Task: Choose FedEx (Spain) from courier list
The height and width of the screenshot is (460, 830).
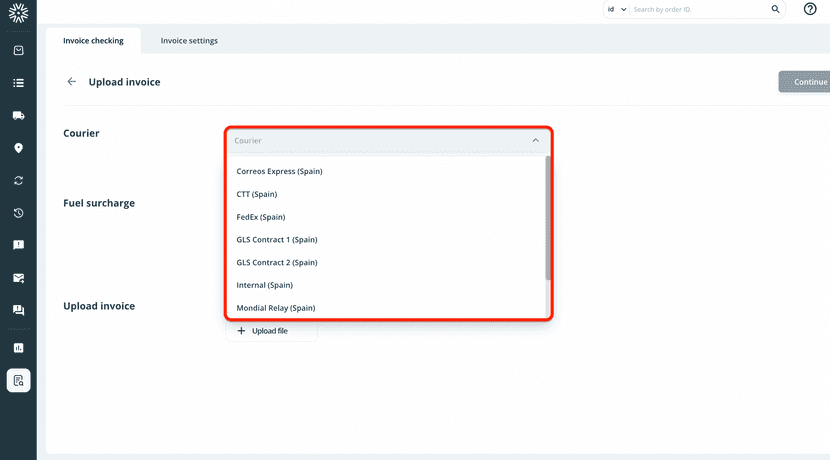Action: tap(261, 217)
